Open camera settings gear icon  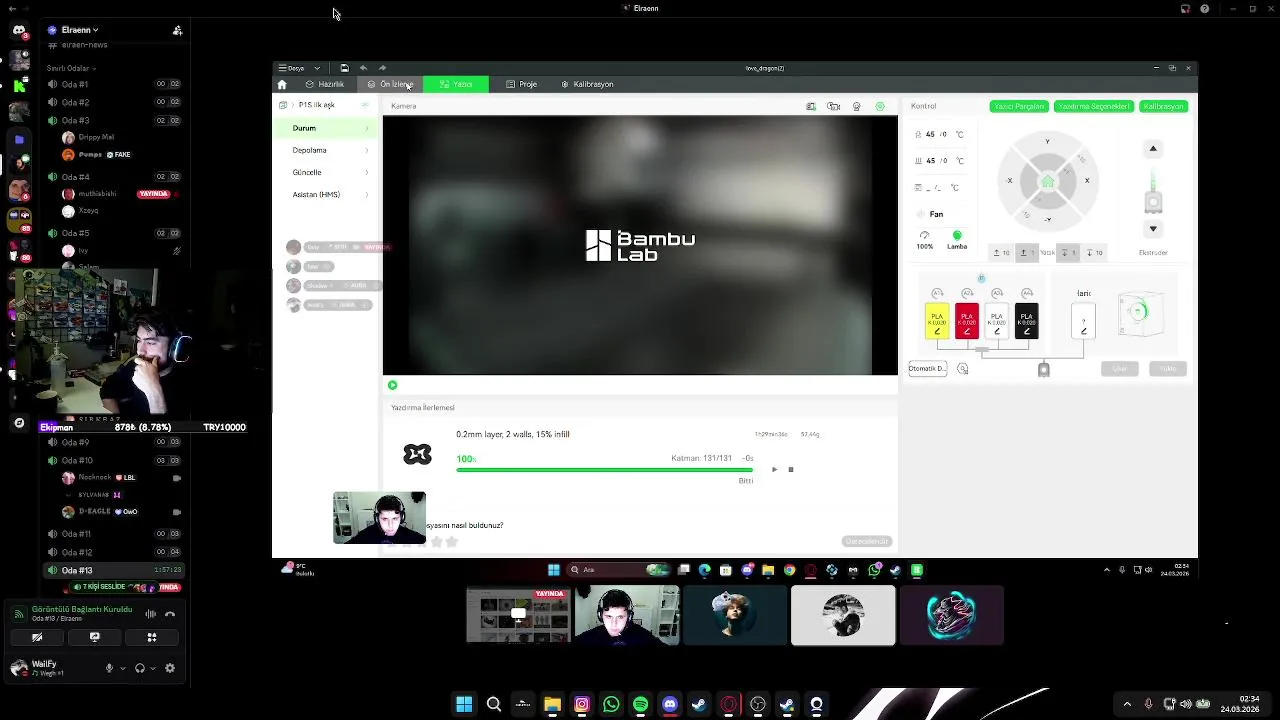880,106
